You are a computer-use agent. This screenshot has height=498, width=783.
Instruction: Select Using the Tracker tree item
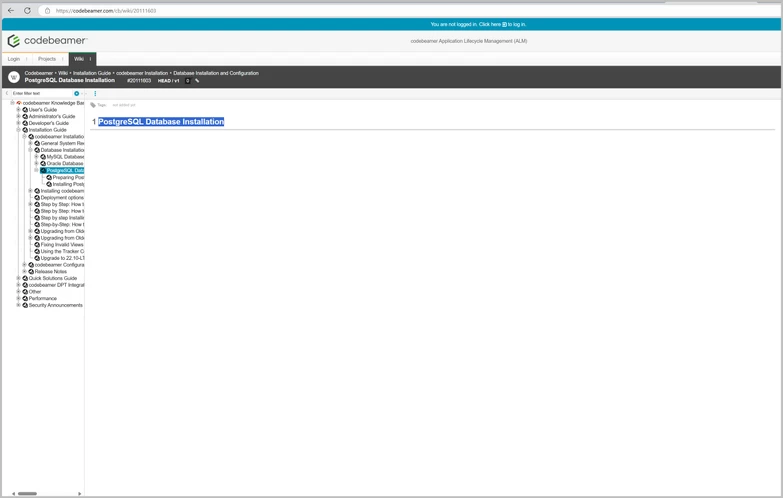[62, 251]
